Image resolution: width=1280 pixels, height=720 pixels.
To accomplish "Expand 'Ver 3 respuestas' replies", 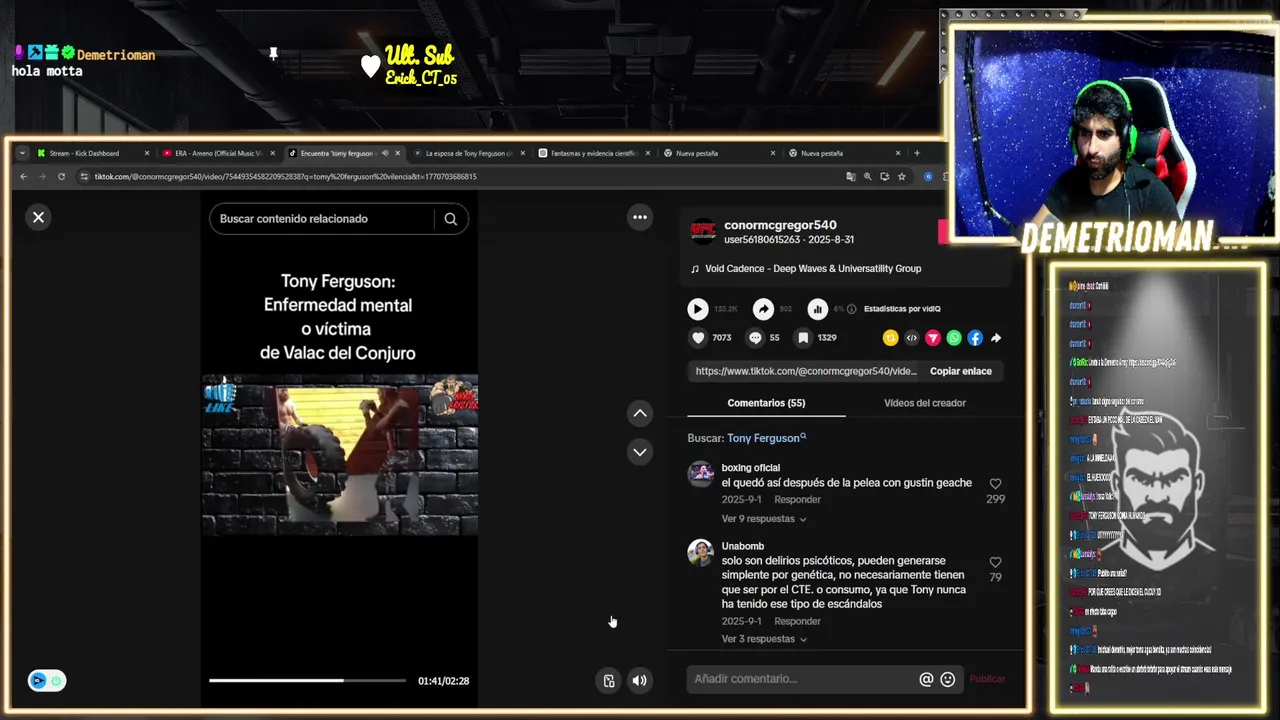I will (764, 639).
